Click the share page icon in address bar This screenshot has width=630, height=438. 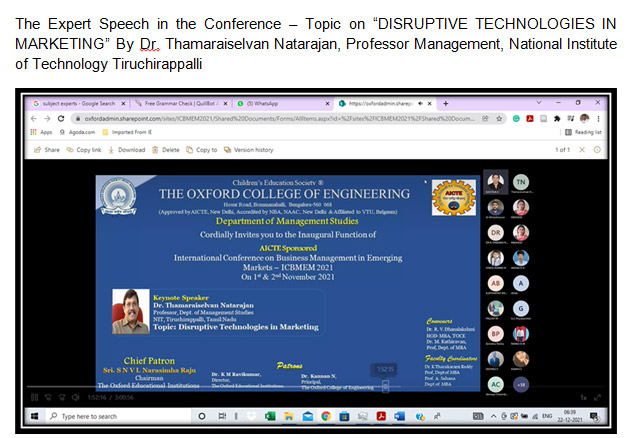tap(485, 119)
